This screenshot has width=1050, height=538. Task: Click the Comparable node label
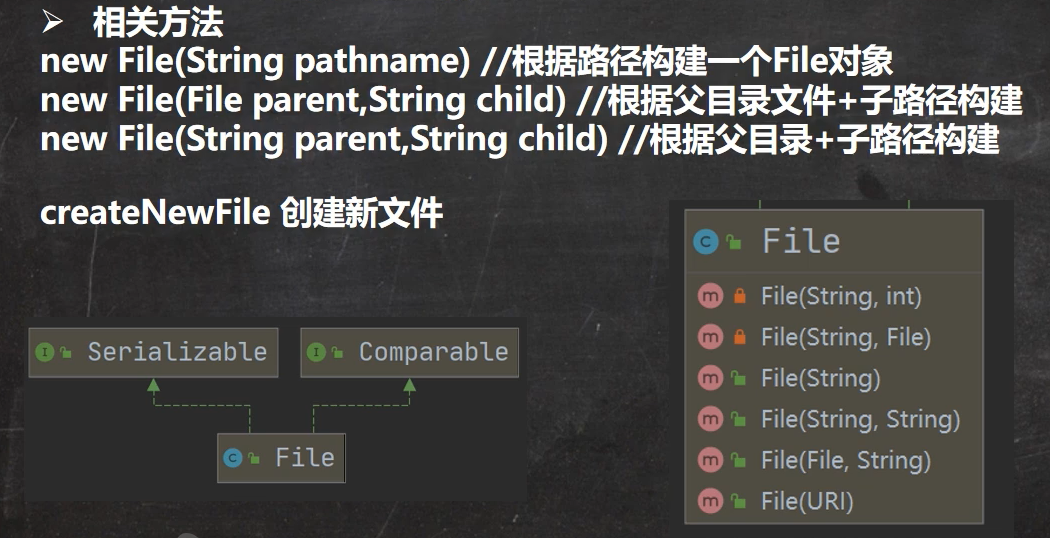point(433,352)
